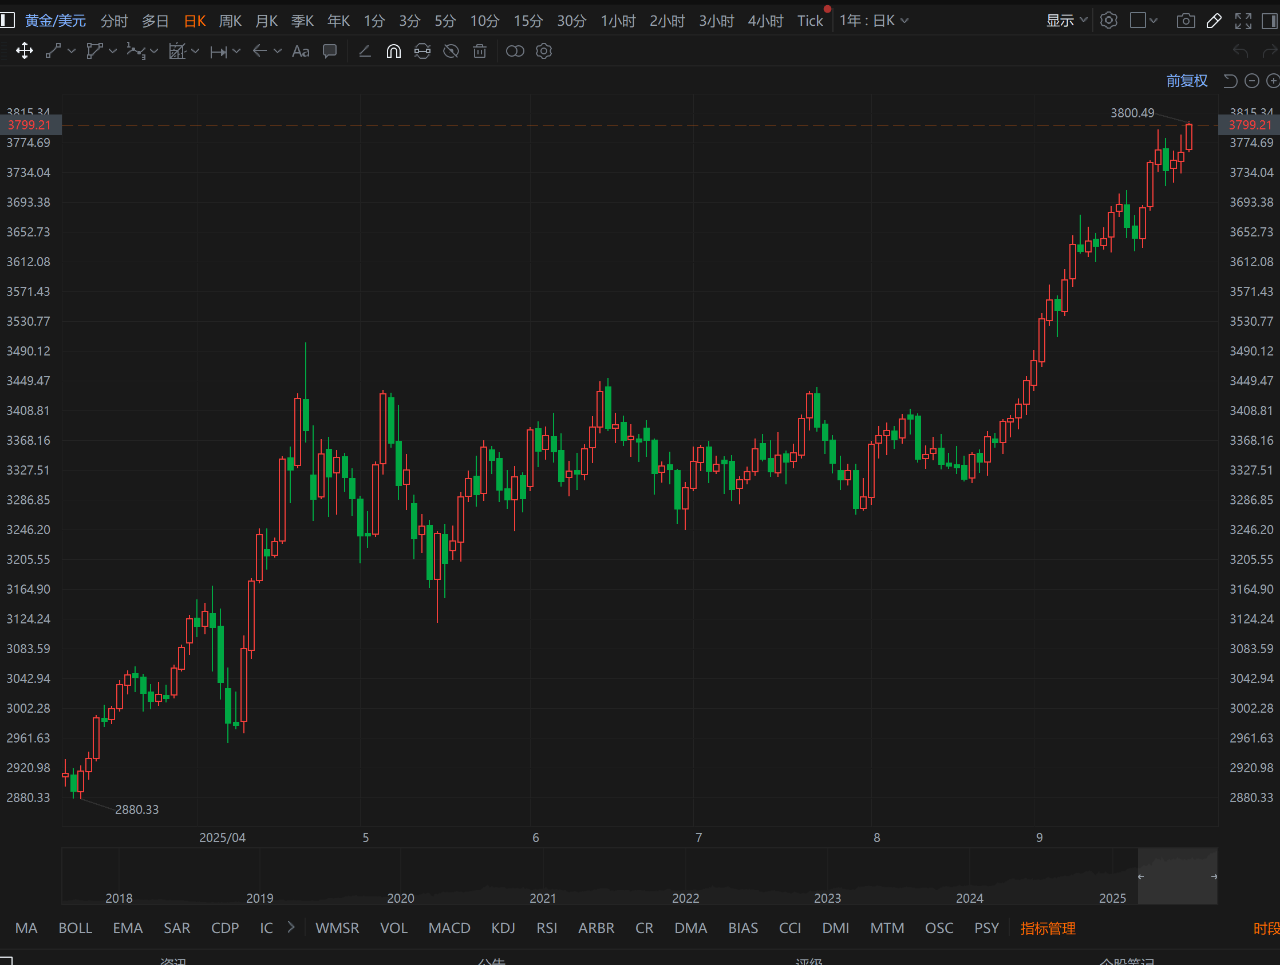Take a chart screenshot with camera icon
Image resolution: width=1280 pixels, height=965 pixels.
tap(1186, 20)
